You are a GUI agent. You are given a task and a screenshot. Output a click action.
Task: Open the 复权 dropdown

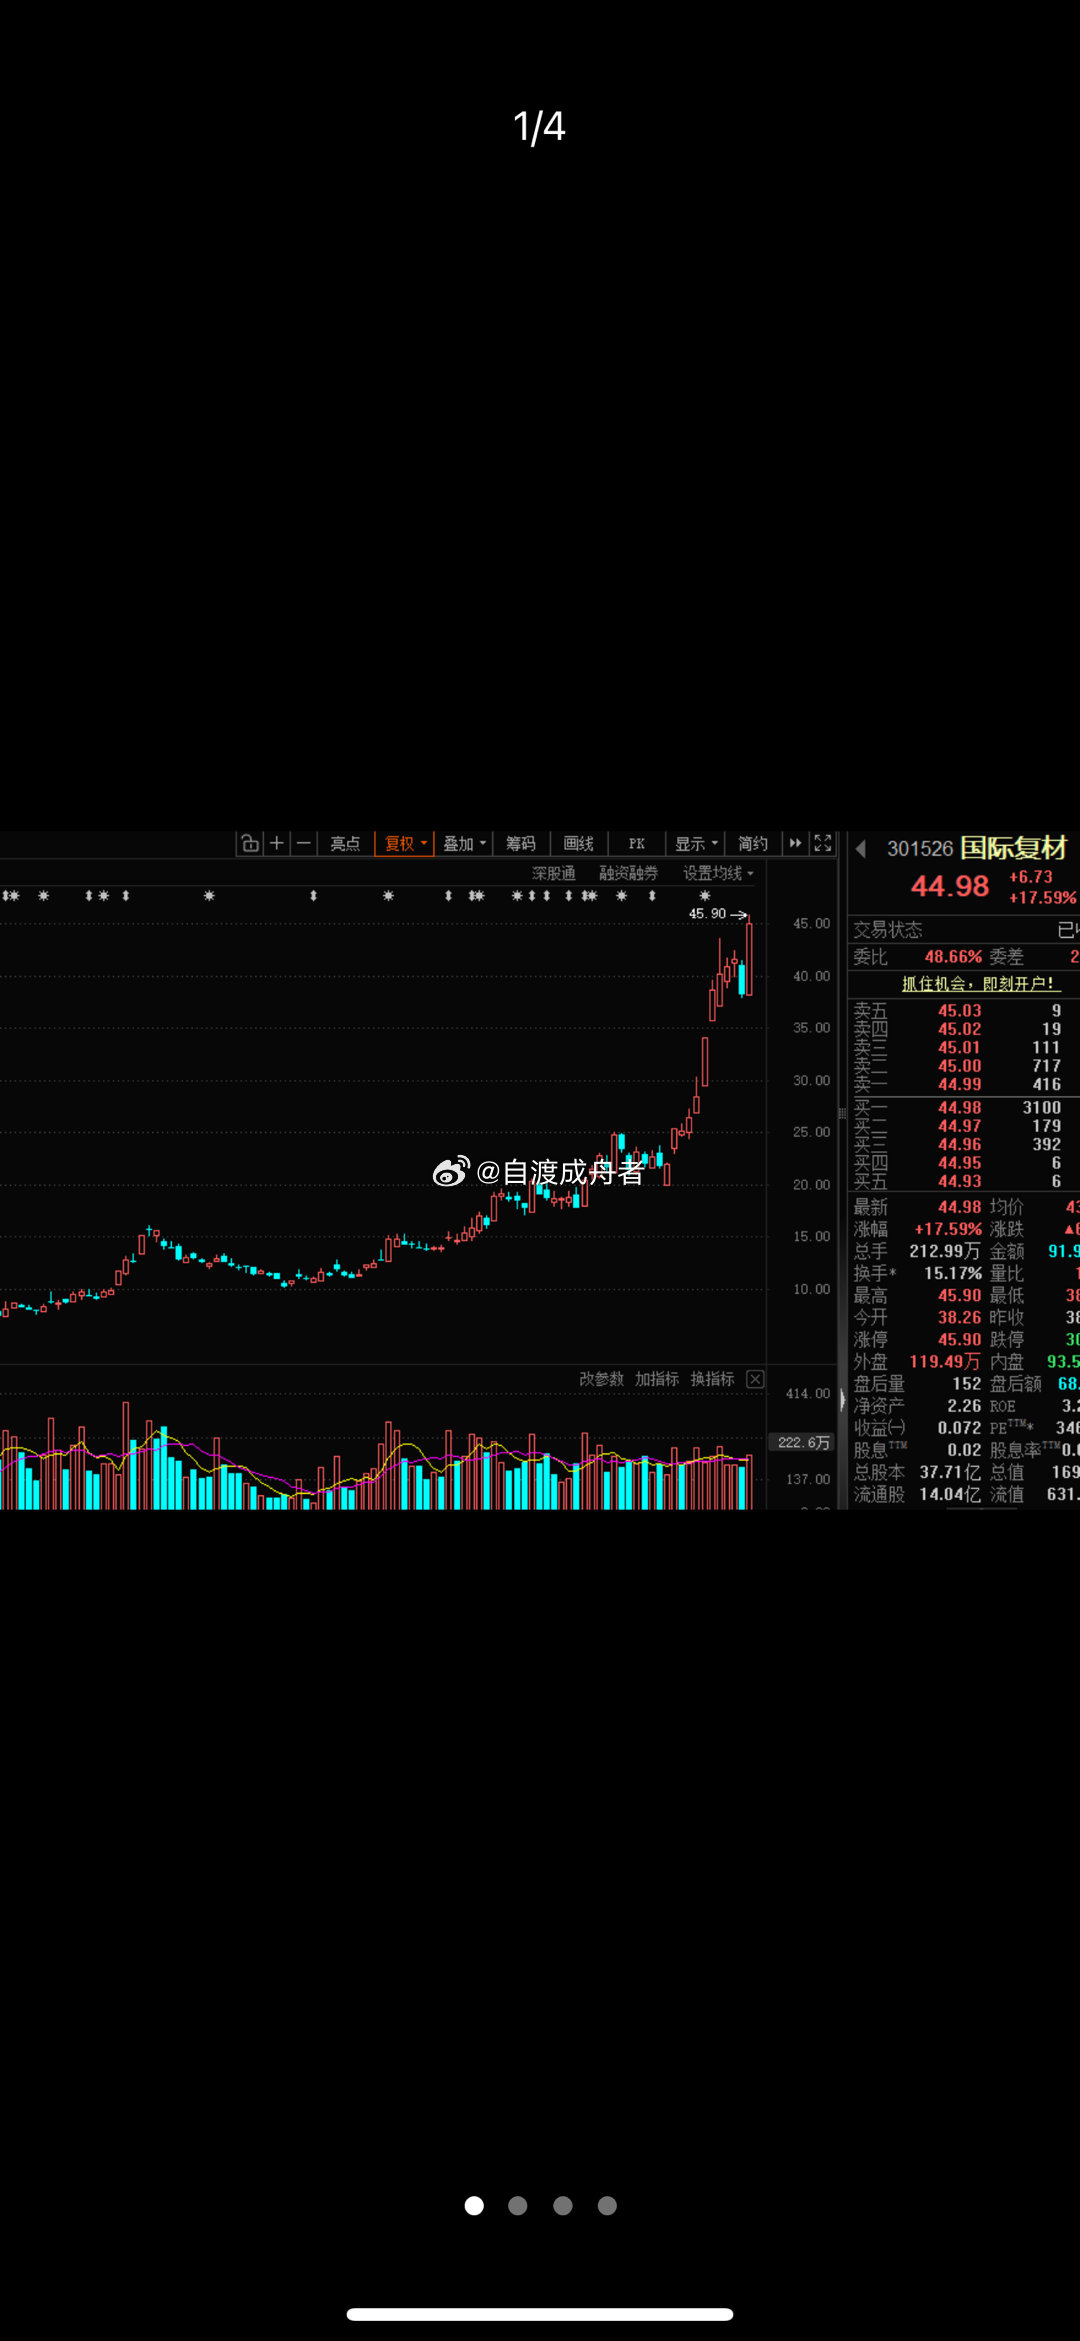pyautogui.click(x=406, y=843)
